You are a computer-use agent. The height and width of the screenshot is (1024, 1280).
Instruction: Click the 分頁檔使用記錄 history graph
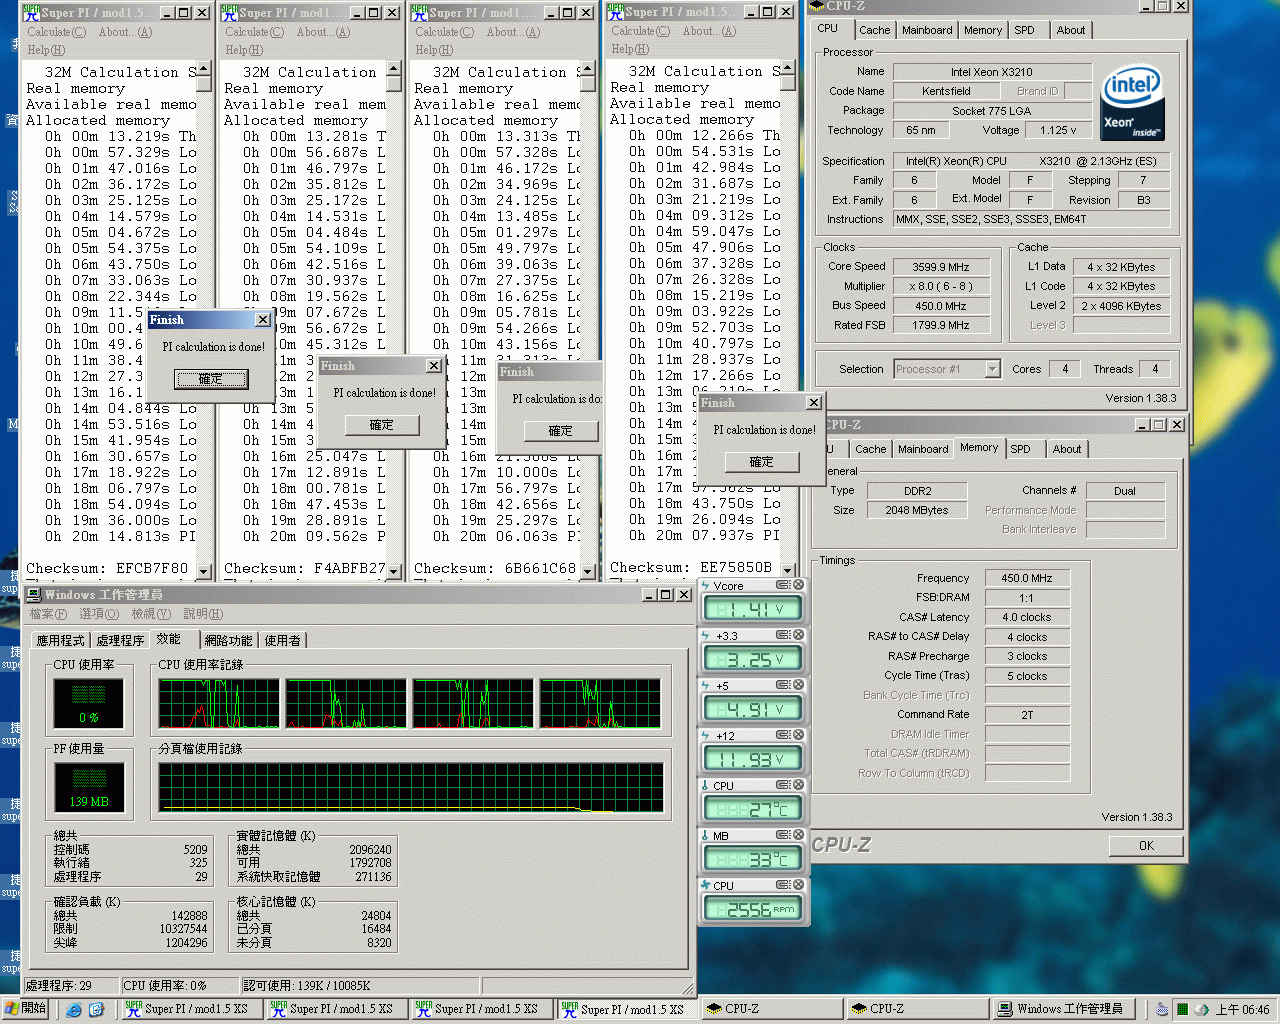point(411,788)
